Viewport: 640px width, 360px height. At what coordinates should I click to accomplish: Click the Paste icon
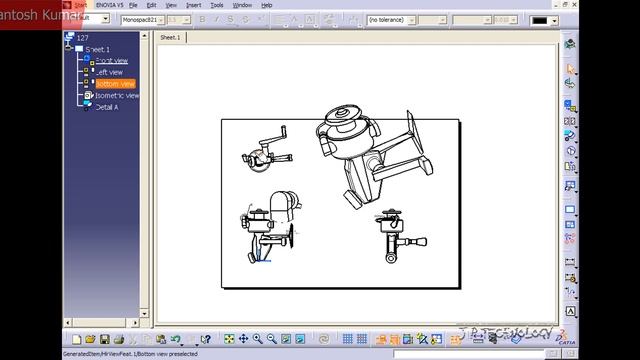[161, 339]
